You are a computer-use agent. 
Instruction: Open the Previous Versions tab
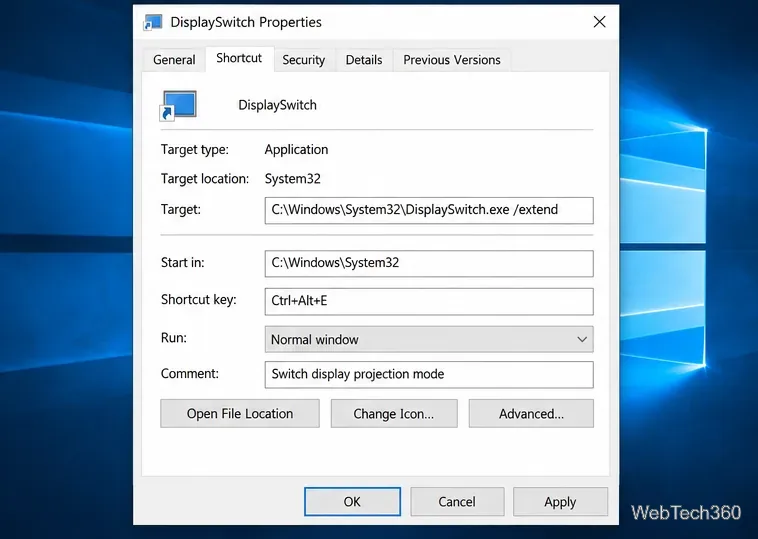point(452,60)
